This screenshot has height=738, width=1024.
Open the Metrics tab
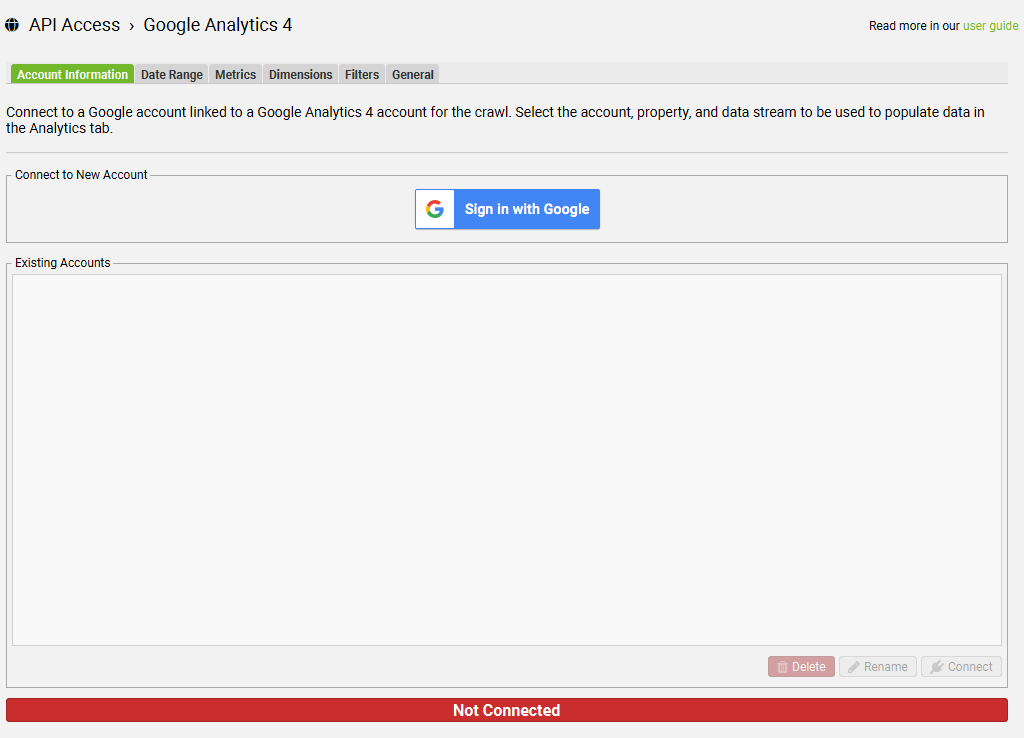coord(236,74)
